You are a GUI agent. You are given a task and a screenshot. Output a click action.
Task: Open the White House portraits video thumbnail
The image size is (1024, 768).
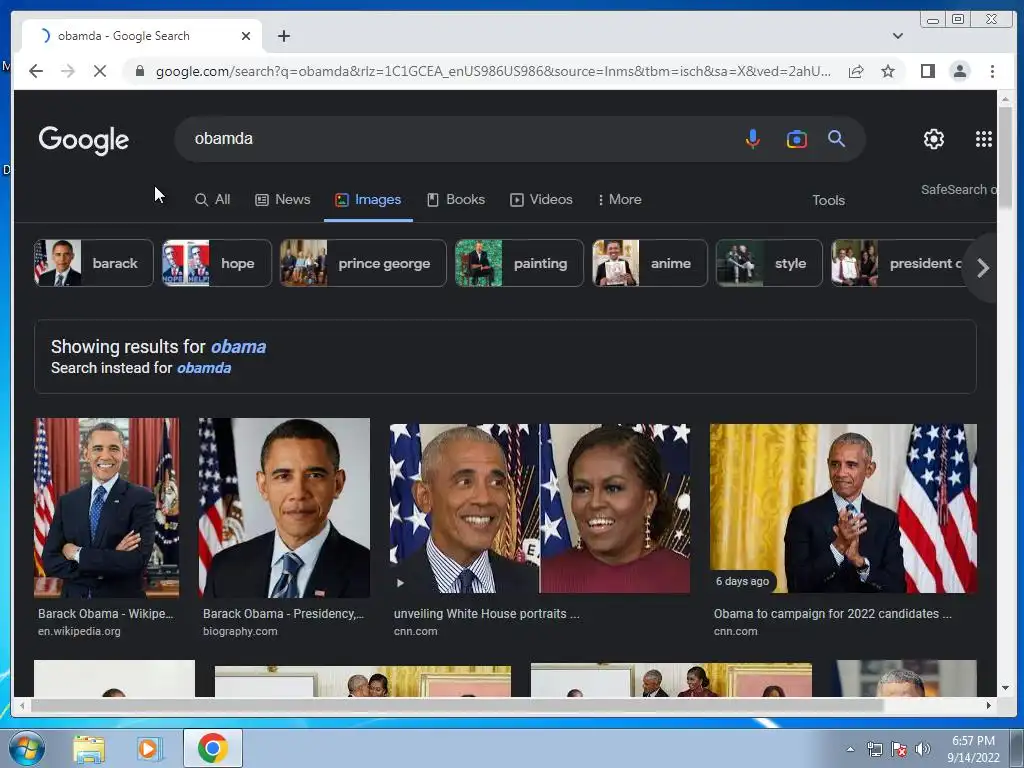tap(539, 508)
